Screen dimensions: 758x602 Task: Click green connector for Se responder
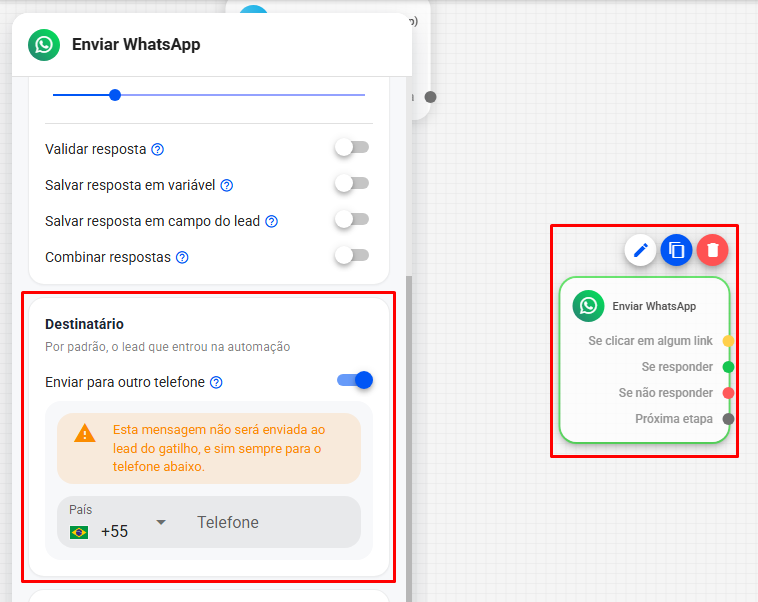coord(728,367)
